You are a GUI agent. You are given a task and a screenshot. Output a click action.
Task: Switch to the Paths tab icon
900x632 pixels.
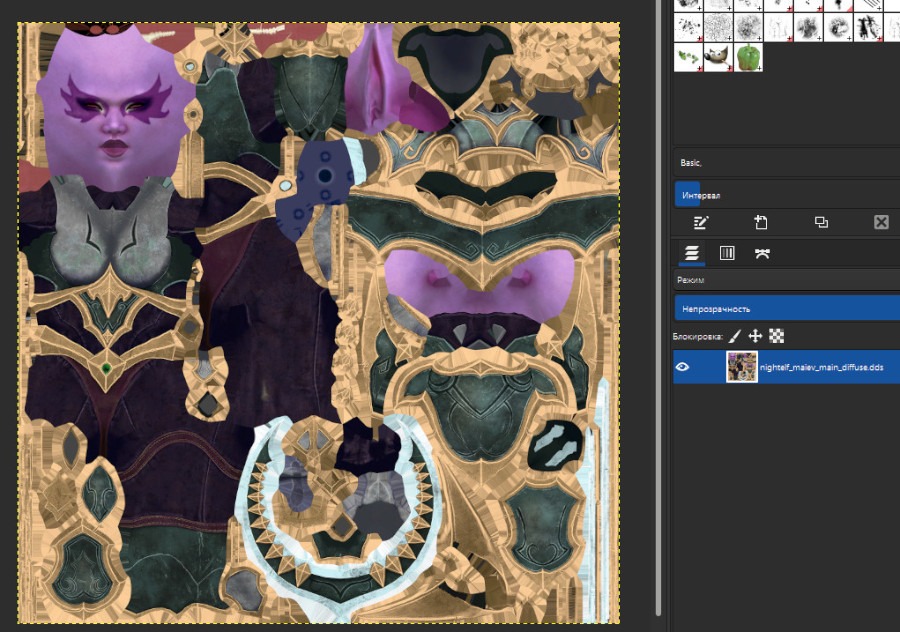[x=762, y=253]
